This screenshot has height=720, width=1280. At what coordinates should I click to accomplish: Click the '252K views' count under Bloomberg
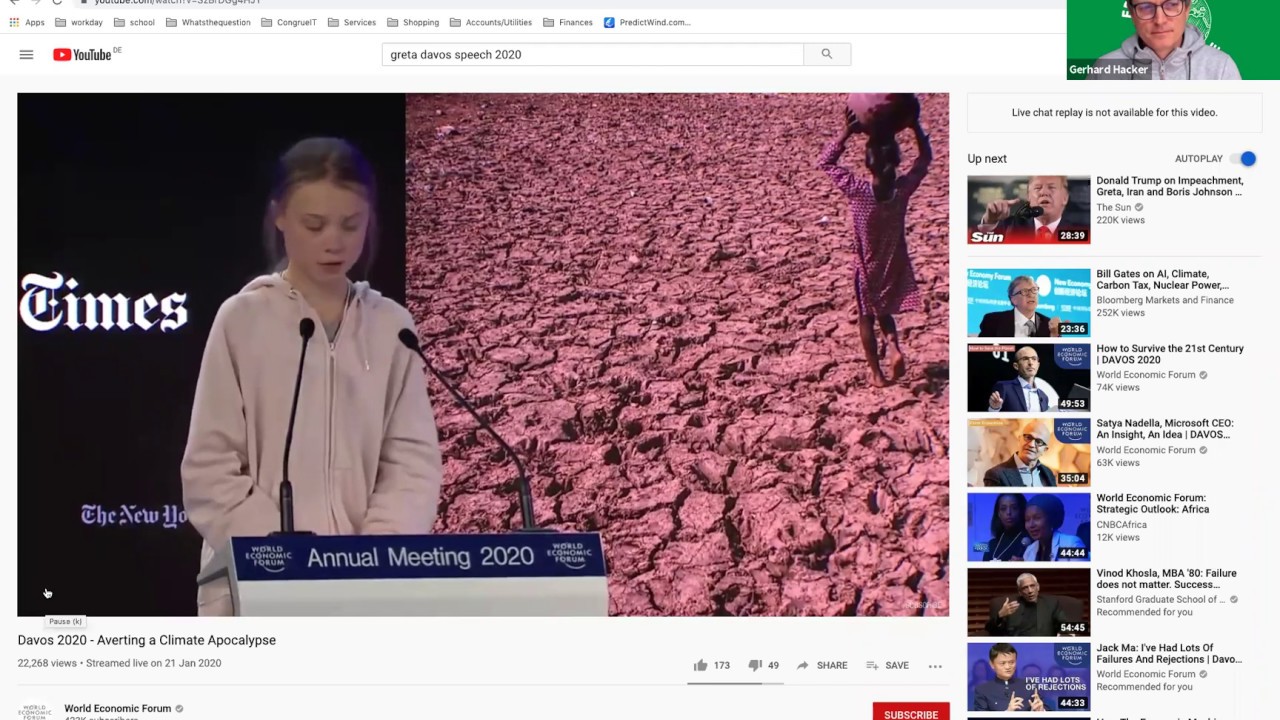[x=1121, y=313]
